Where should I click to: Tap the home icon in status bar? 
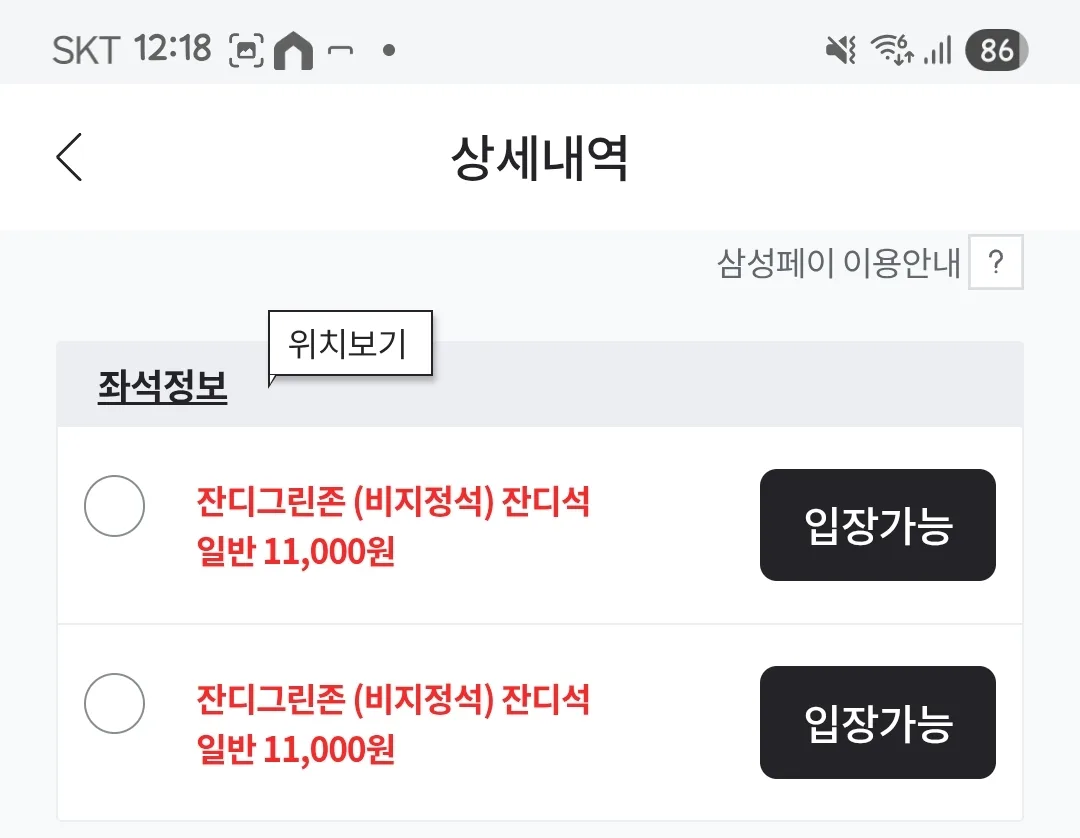(x=293, y=50)
